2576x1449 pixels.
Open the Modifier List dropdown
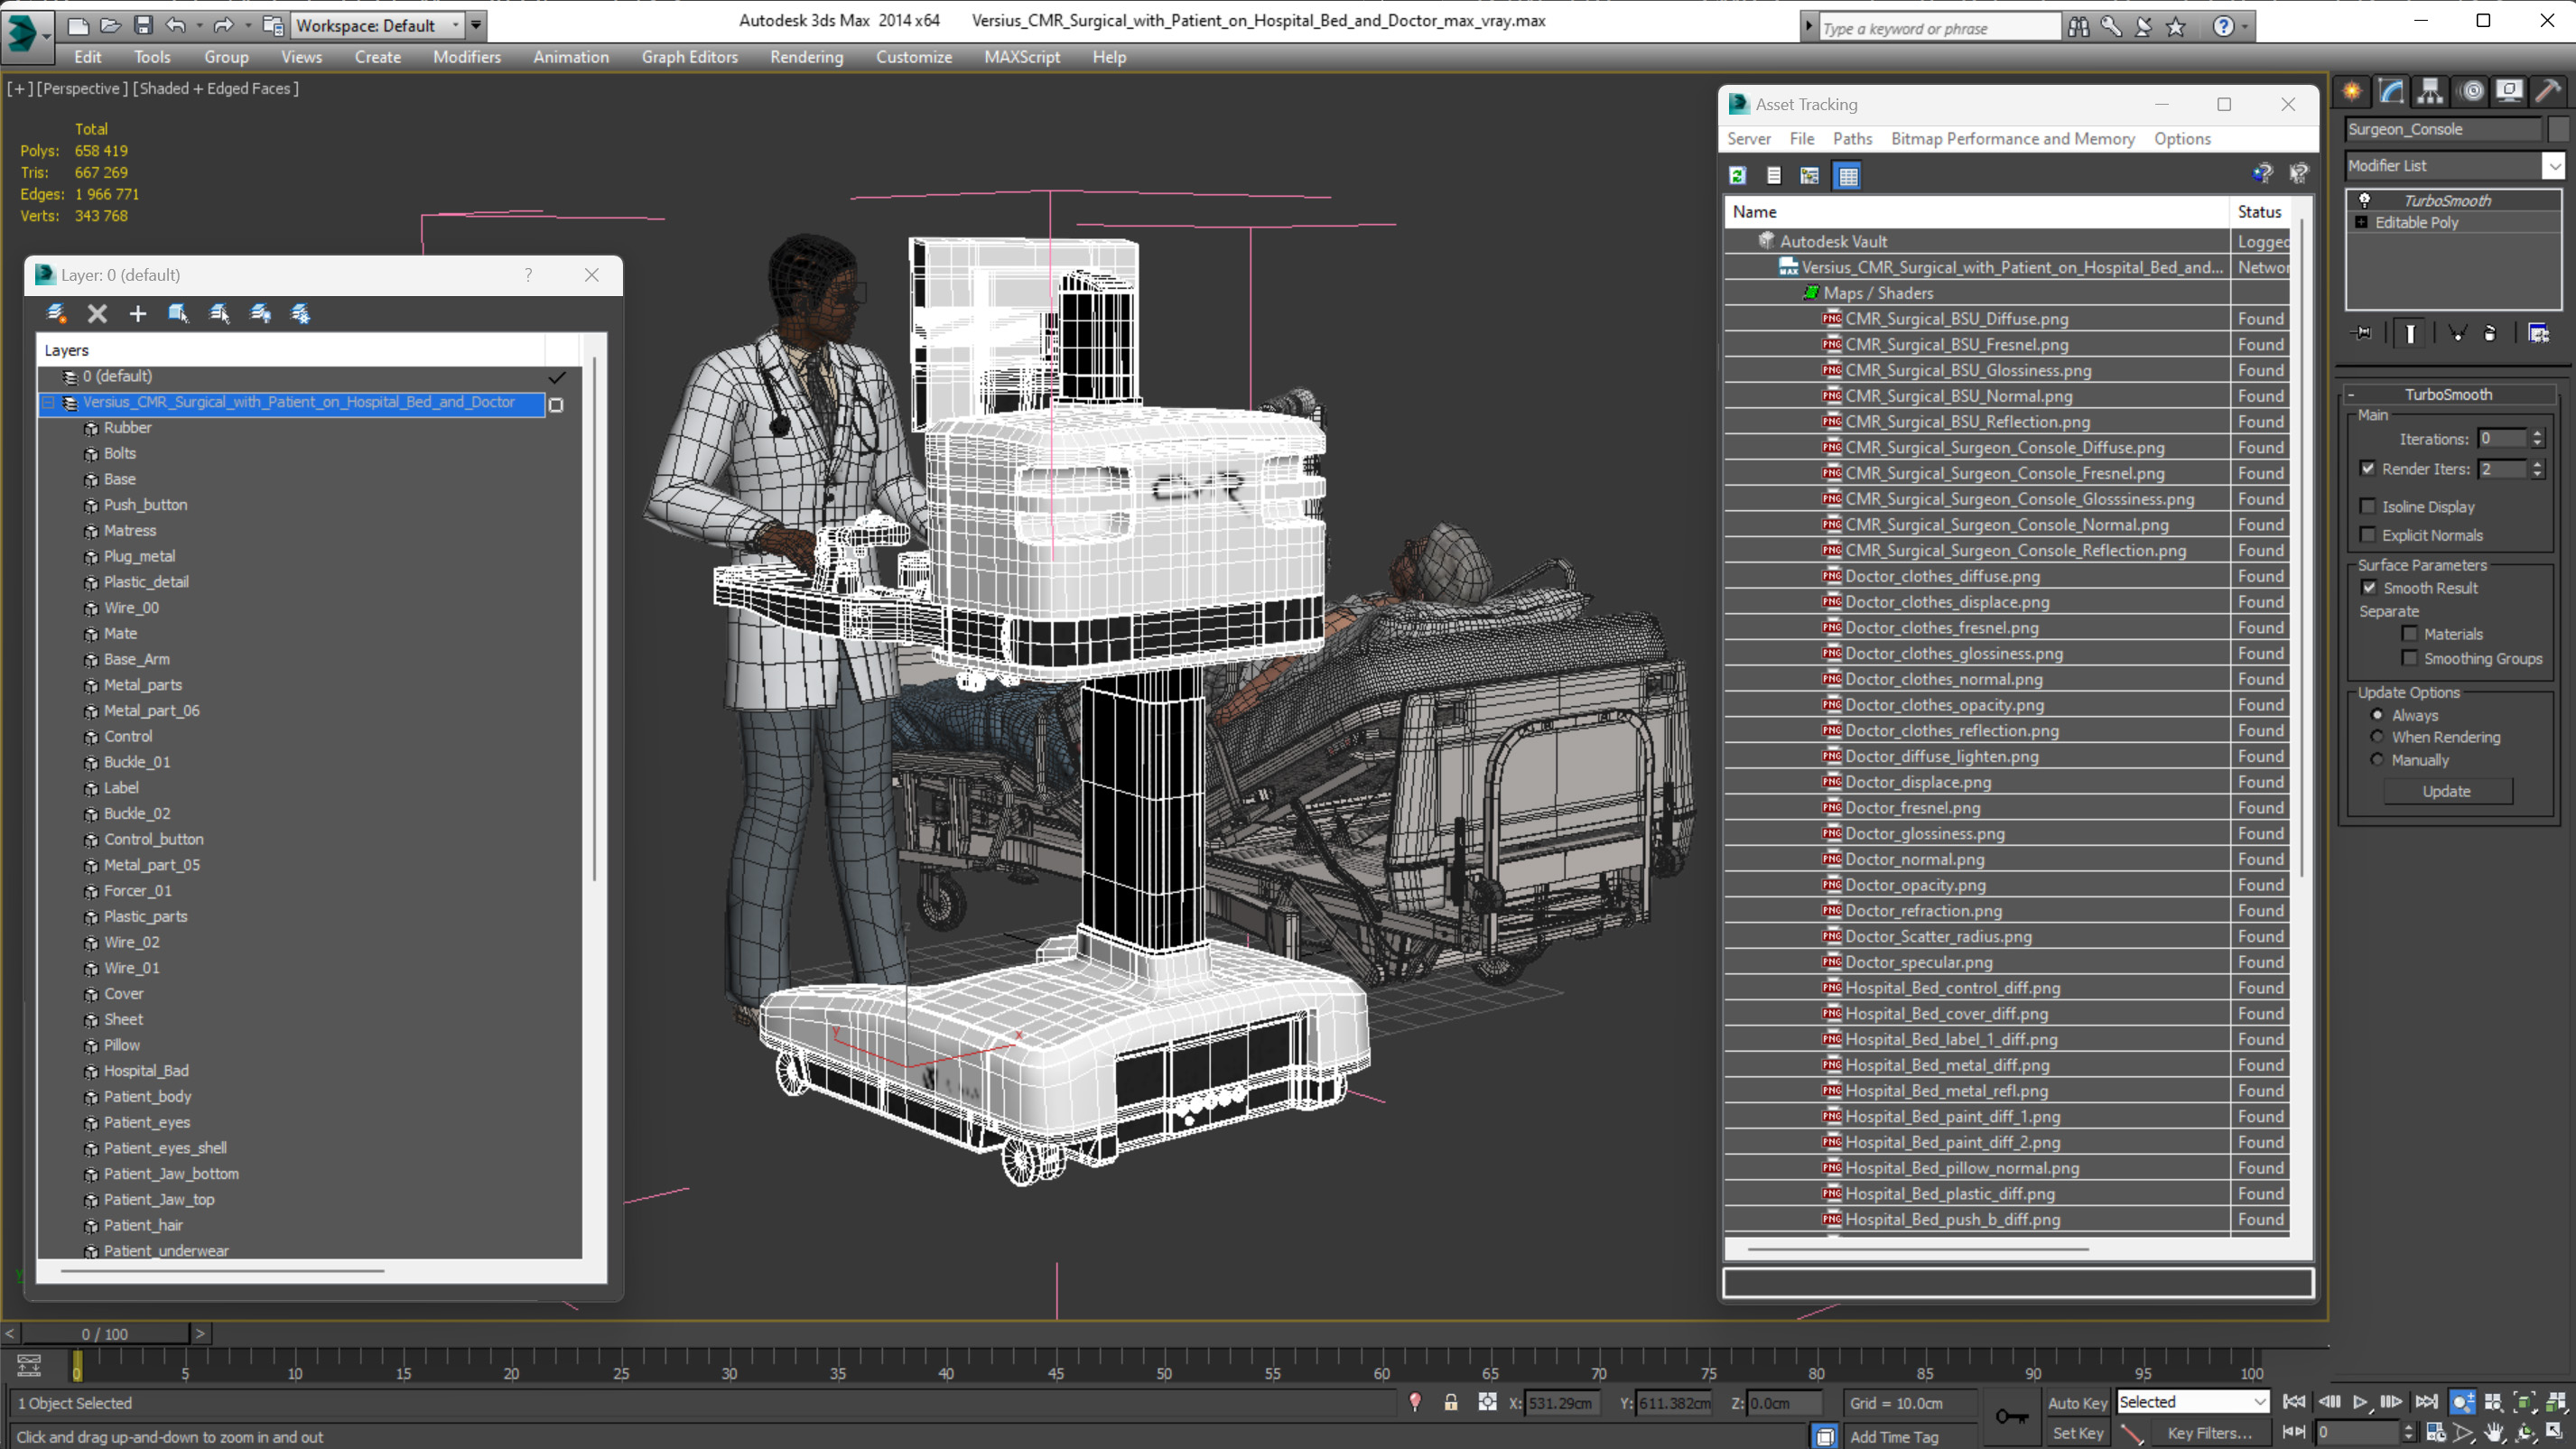pos(2554,165)
